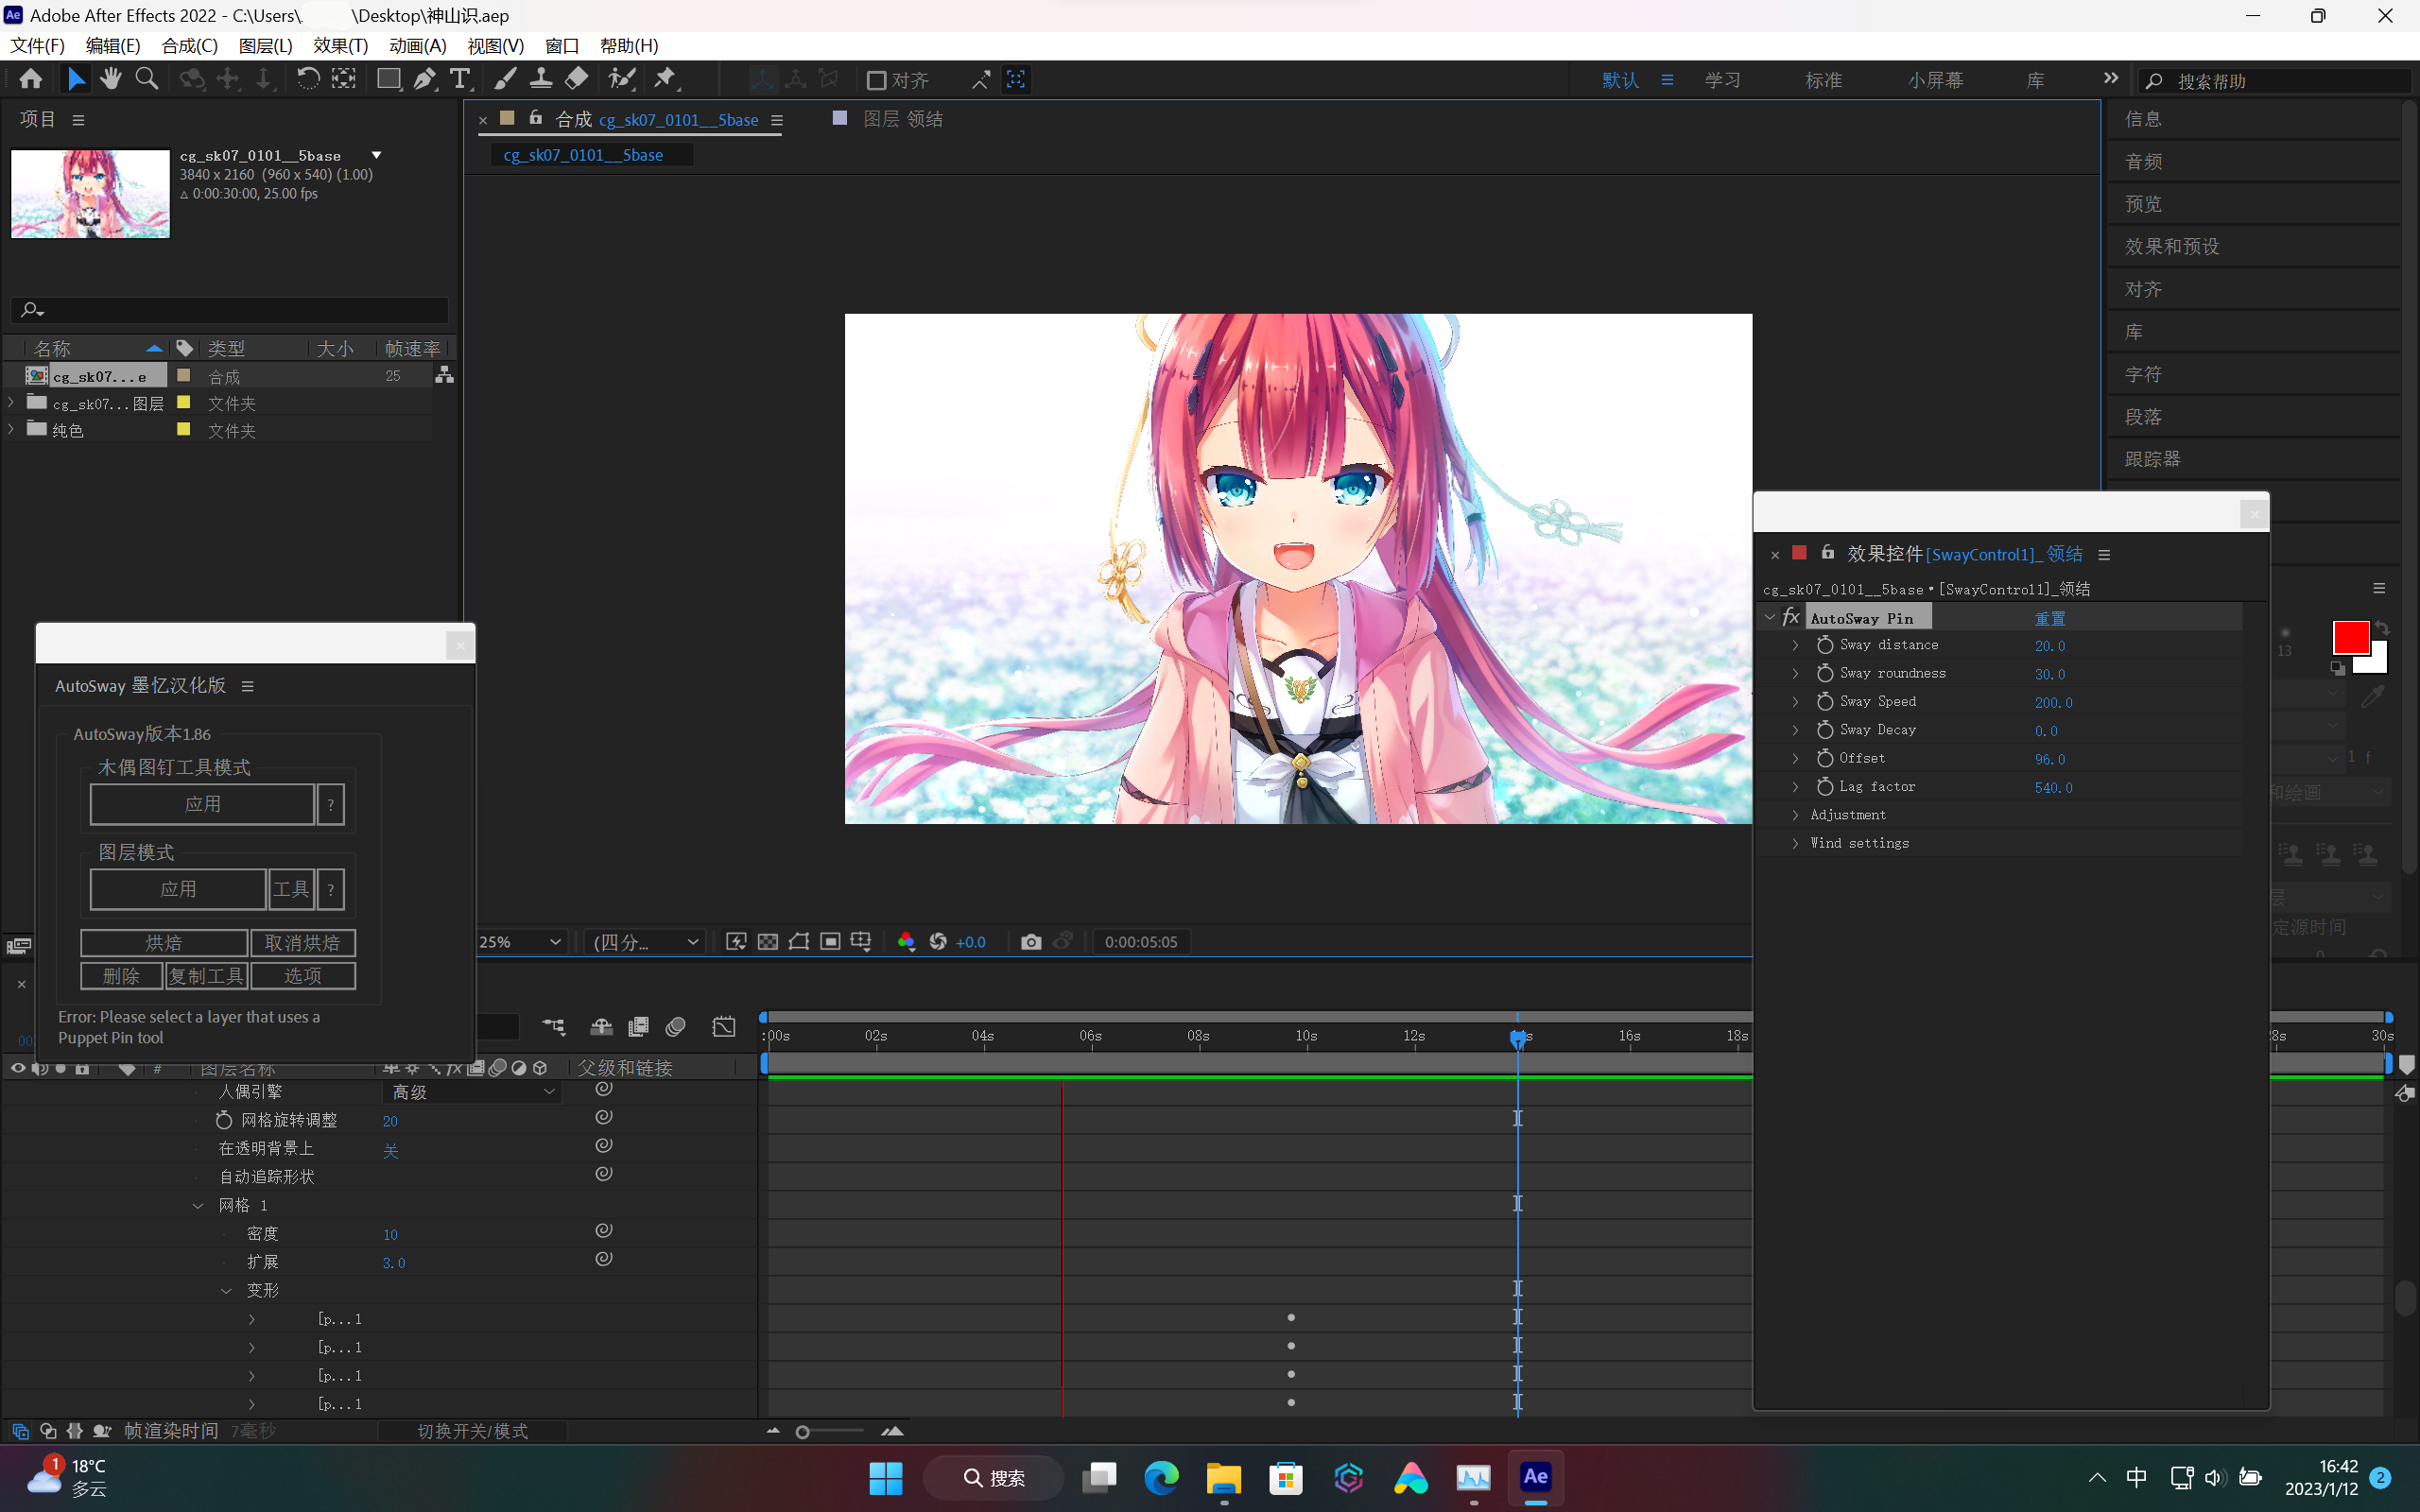Click the 搜索帮助 search field
The width and height of the screenshot is (2420, 1512).
(2275, 81)
